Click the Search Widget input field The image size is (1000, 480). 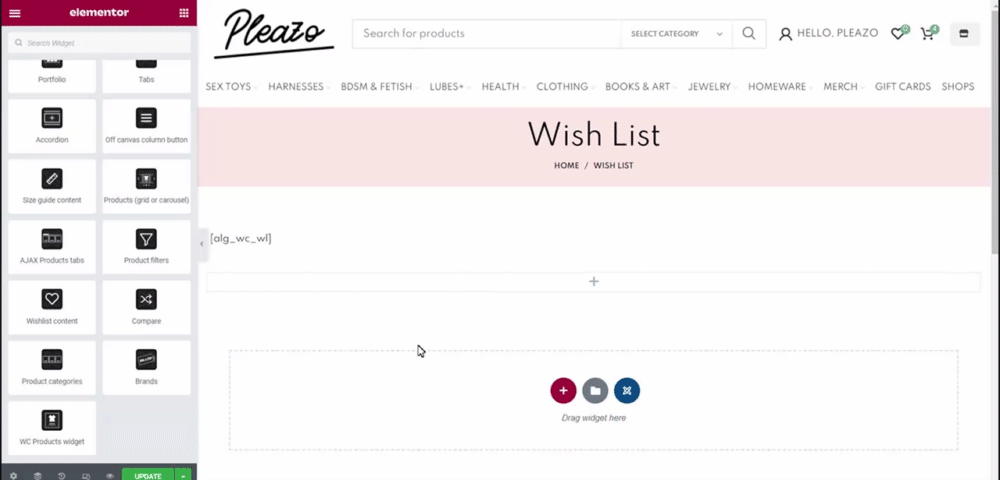point(100,43)
